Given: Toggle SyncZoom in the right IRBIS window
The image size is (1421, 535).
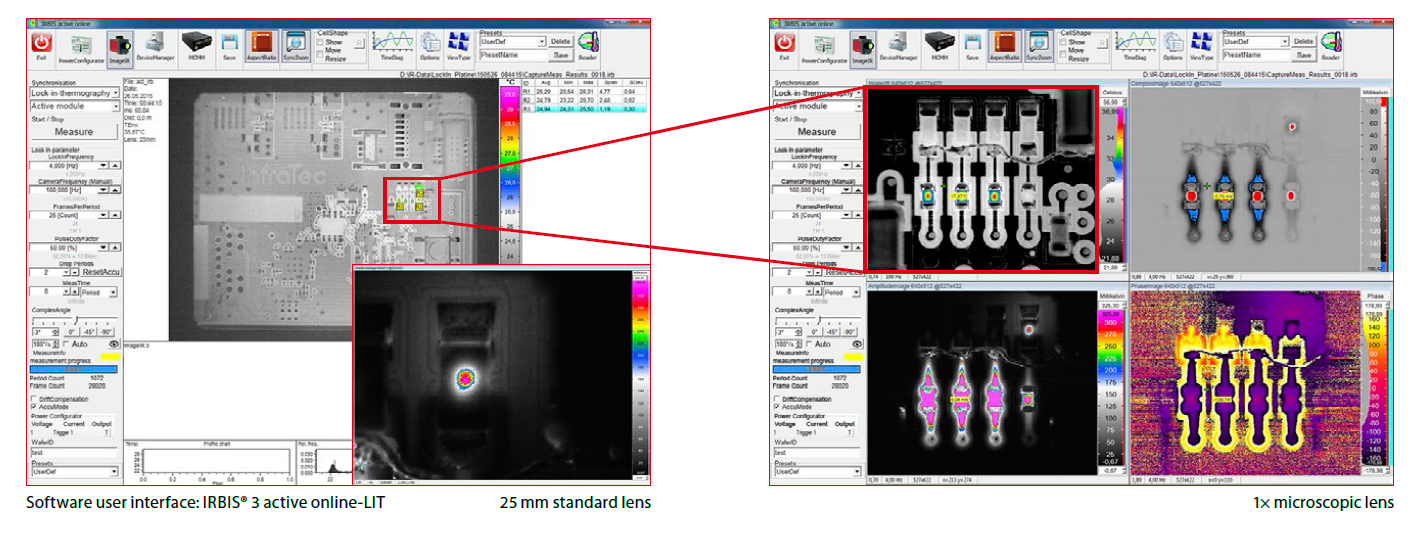Looking at the screenshot, I should coord(1040,46).
